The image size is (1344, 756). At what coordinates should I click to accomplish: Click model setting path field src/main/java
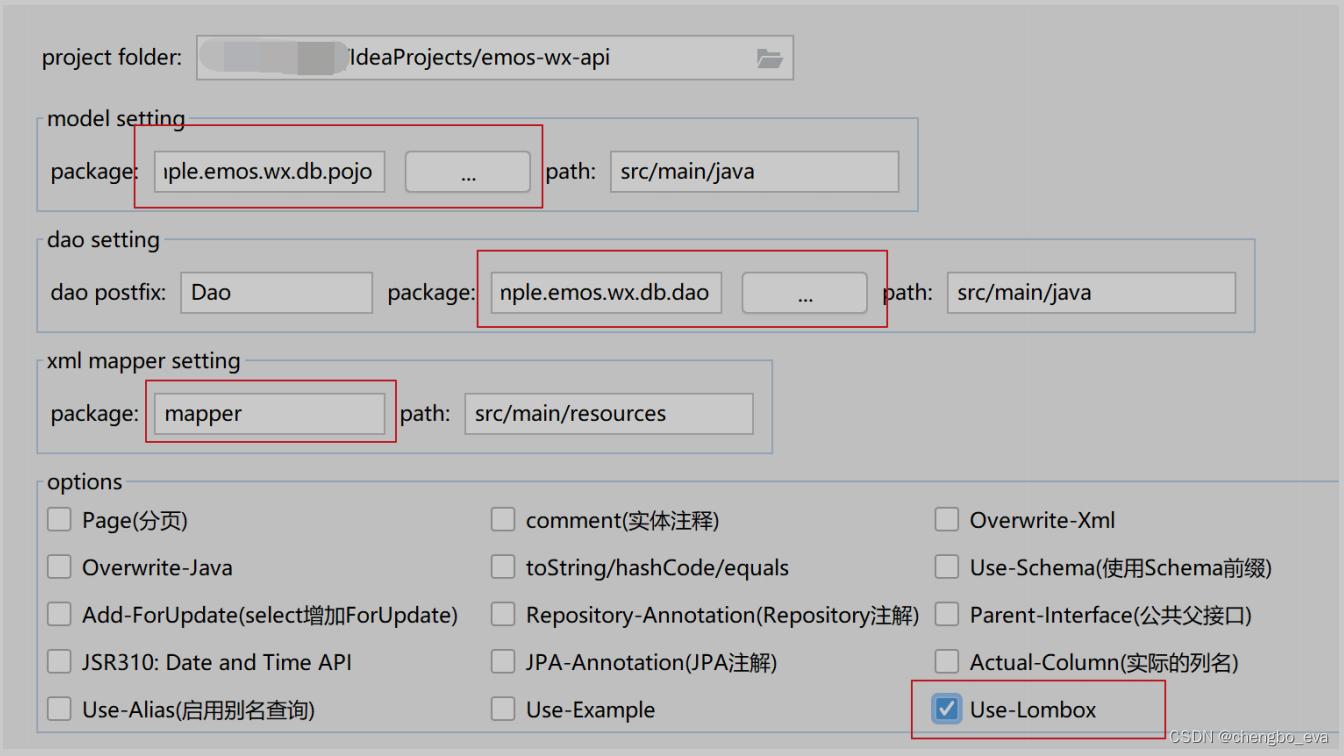(x=754, y=172)
